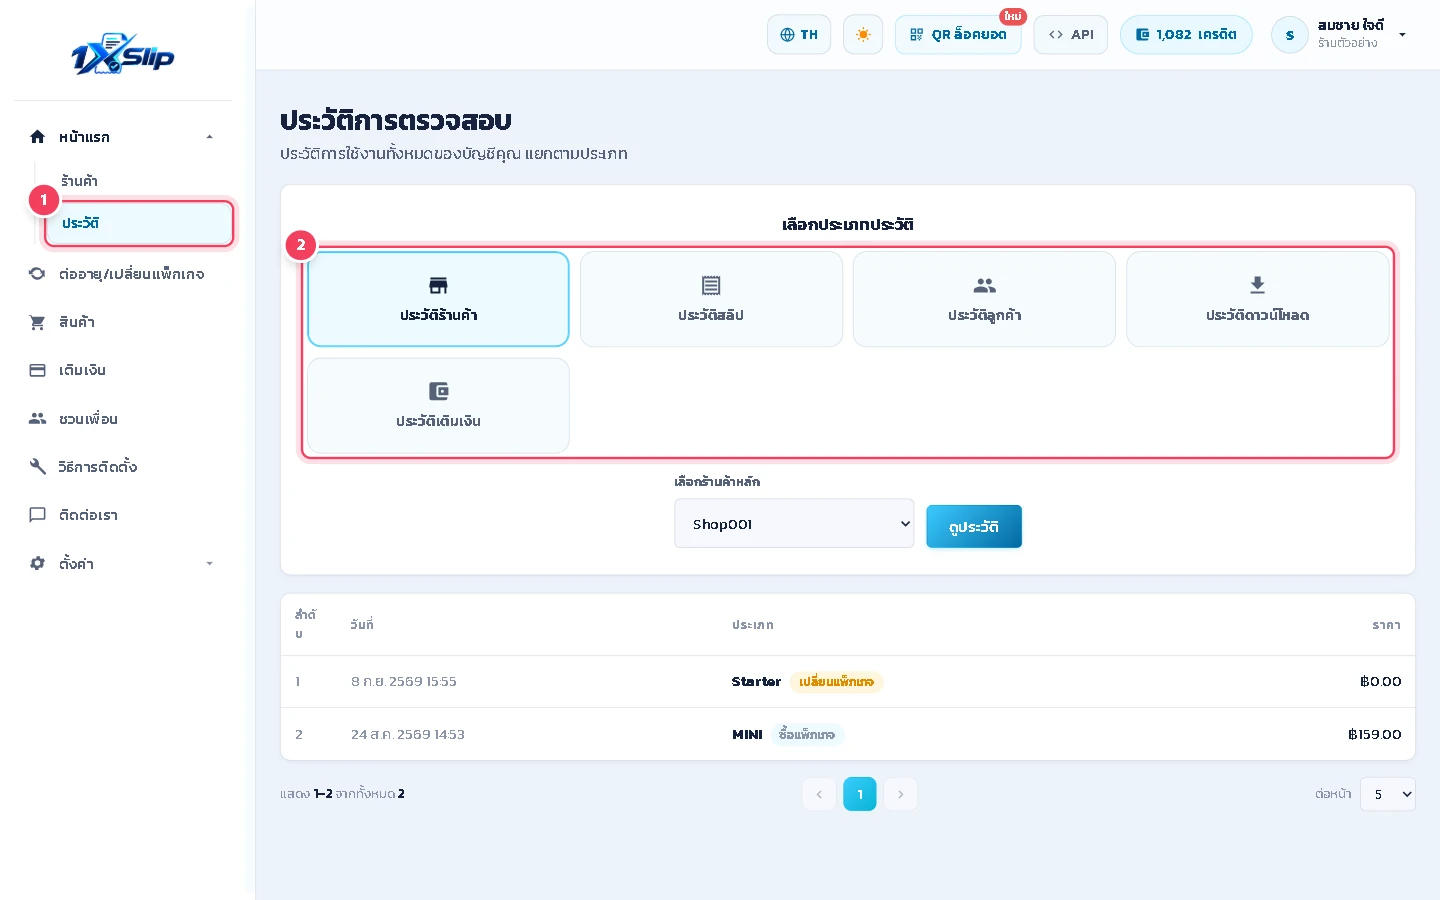Click the date 8 ก.ย. 2569 15:55

(404, 682)
